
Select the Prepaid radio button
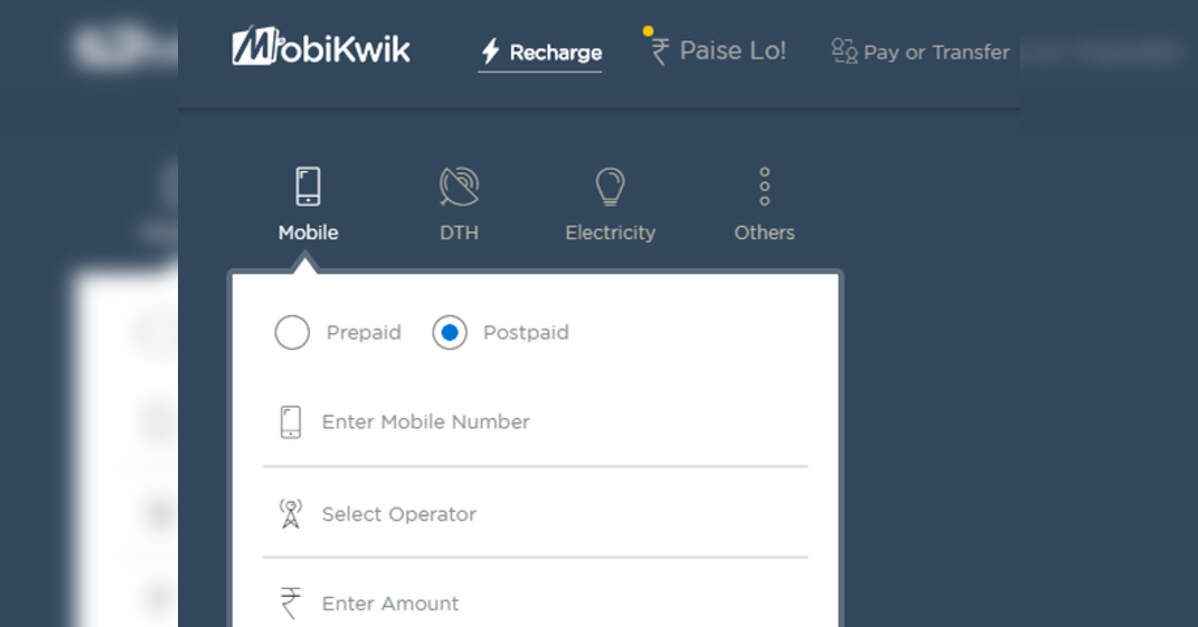(x=292, y=333)
